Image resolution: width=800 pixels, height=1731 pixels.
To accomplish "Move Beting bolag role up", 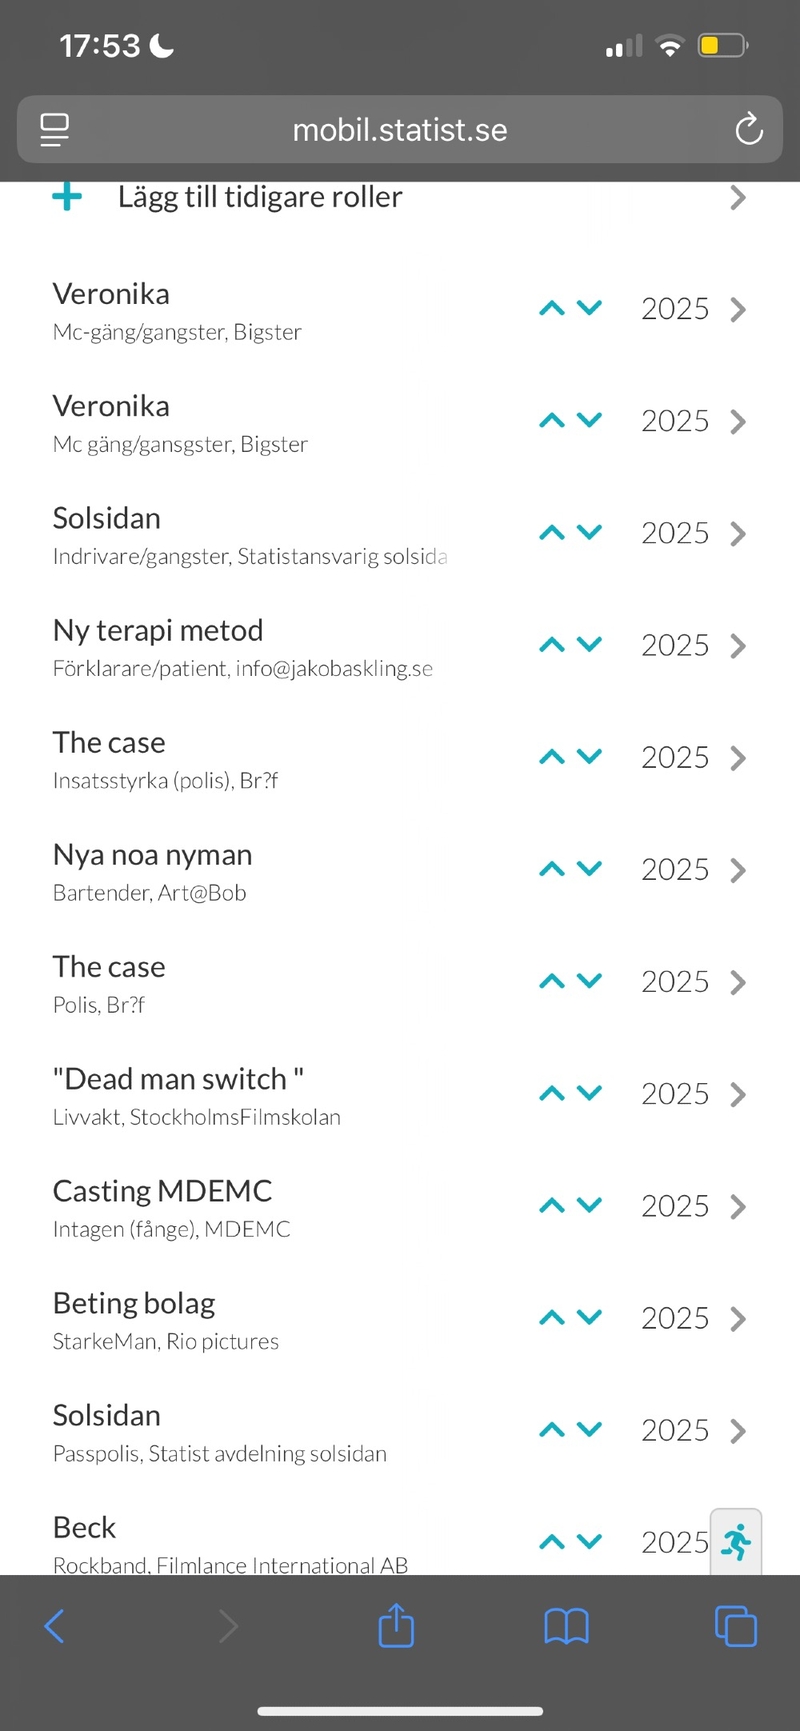I will click(x=552, y=1318).
